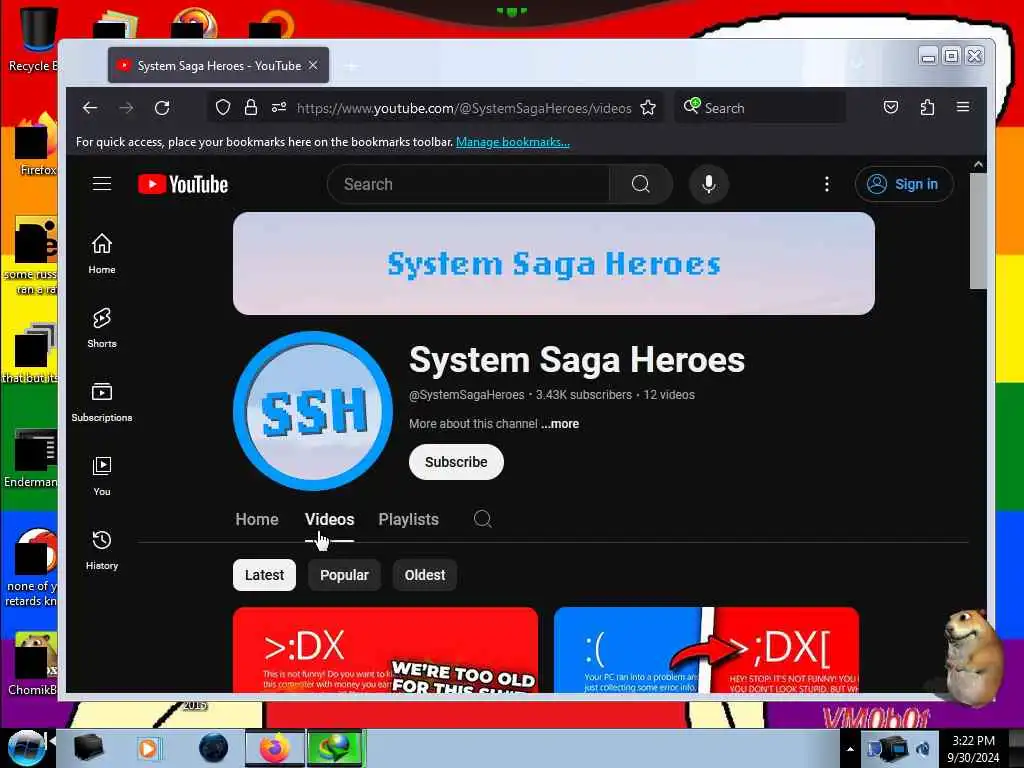Sort videos by Oldest
The image size is (1024, 768).
424,575
